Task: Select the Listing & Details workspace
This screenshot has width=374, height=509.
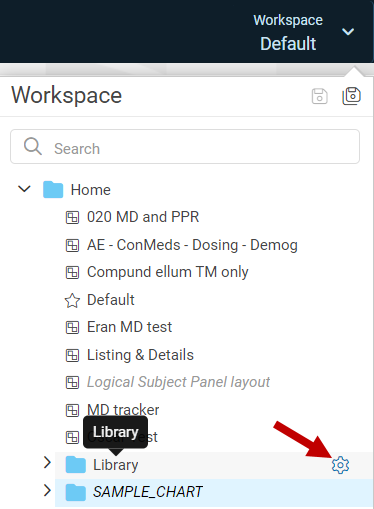Action: tap(140, 355)
